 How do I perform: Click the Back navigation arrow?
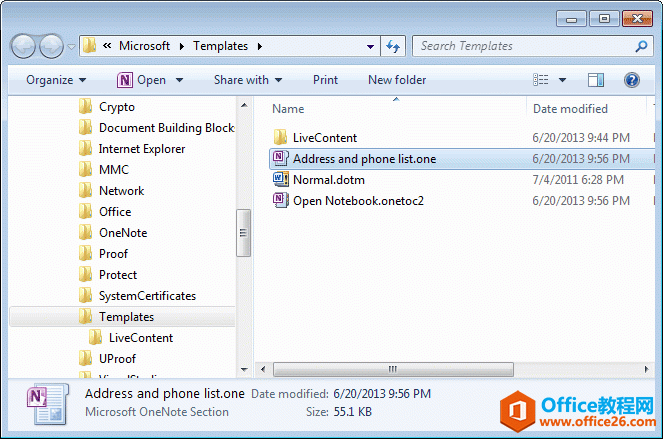pyautogui.click(x=25, y=46)
